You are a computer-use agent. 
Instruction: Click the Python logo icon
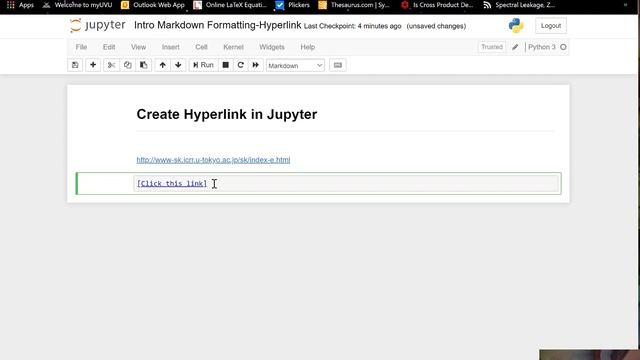click(516, 26)
